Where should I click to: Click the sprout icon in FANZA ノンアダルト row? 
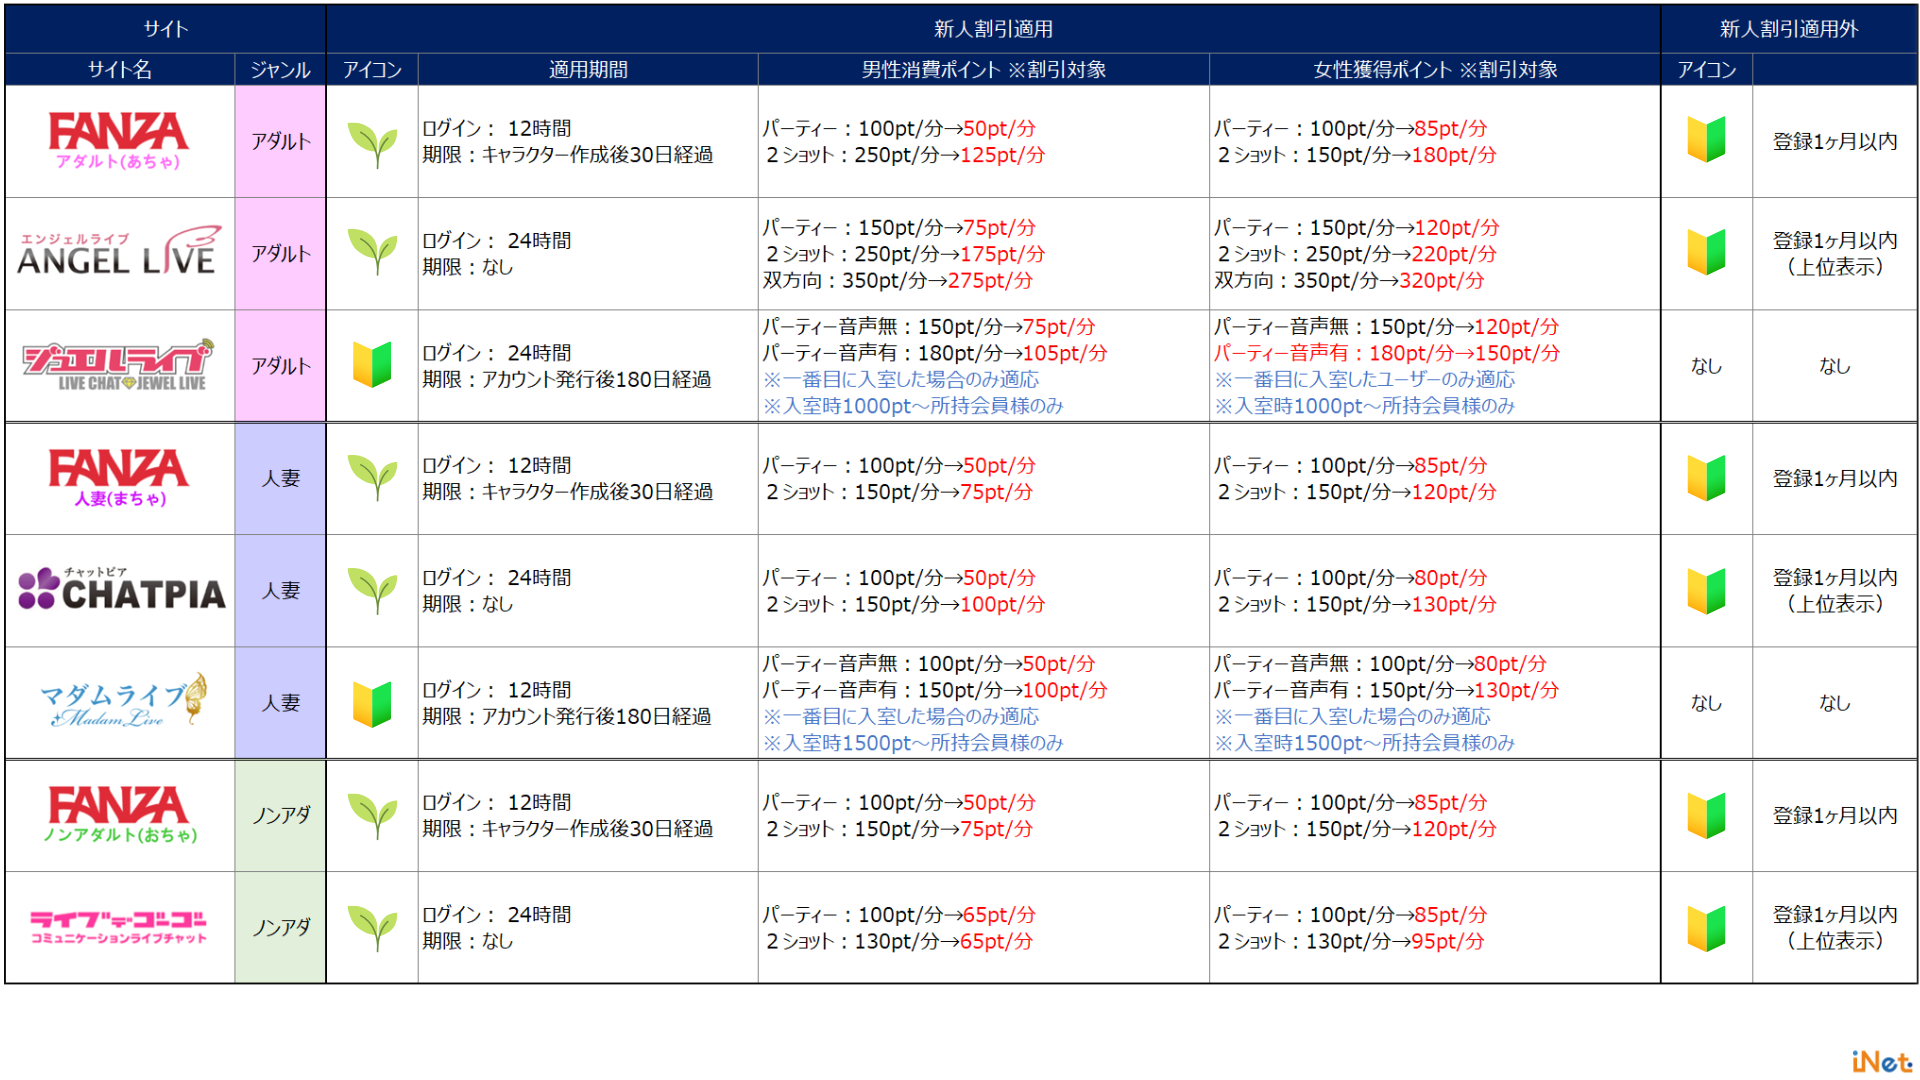click(x=372, y=815)
